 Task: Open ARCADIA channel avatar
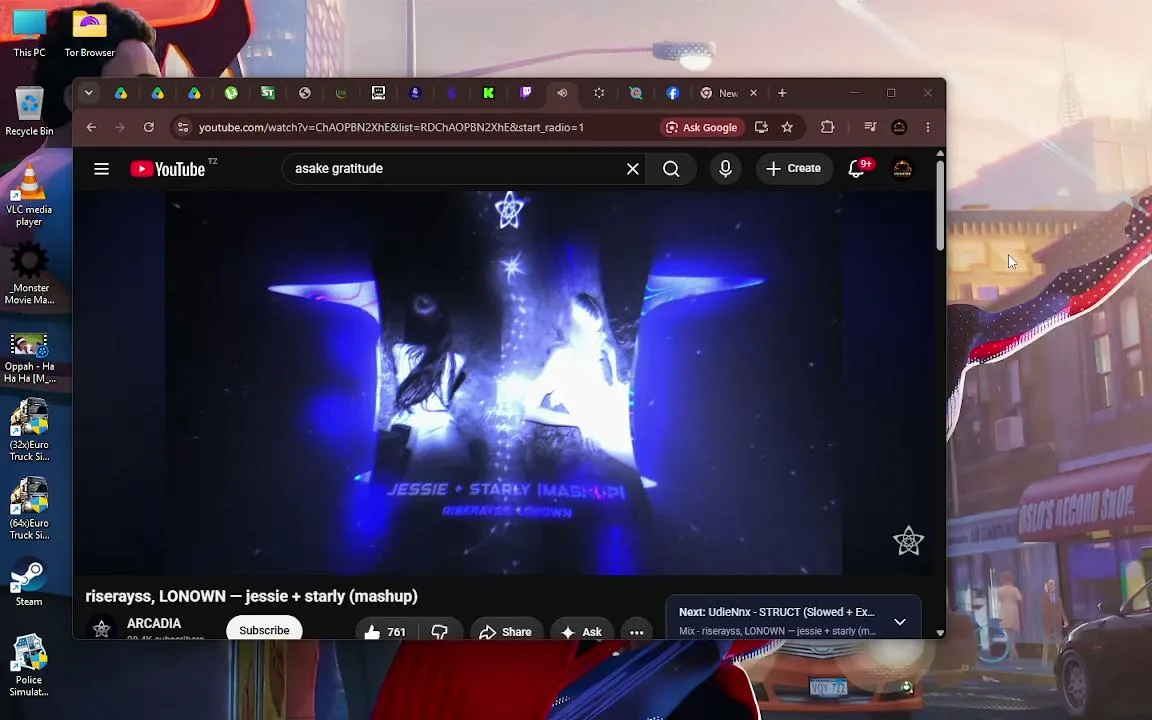click(101, 628)
